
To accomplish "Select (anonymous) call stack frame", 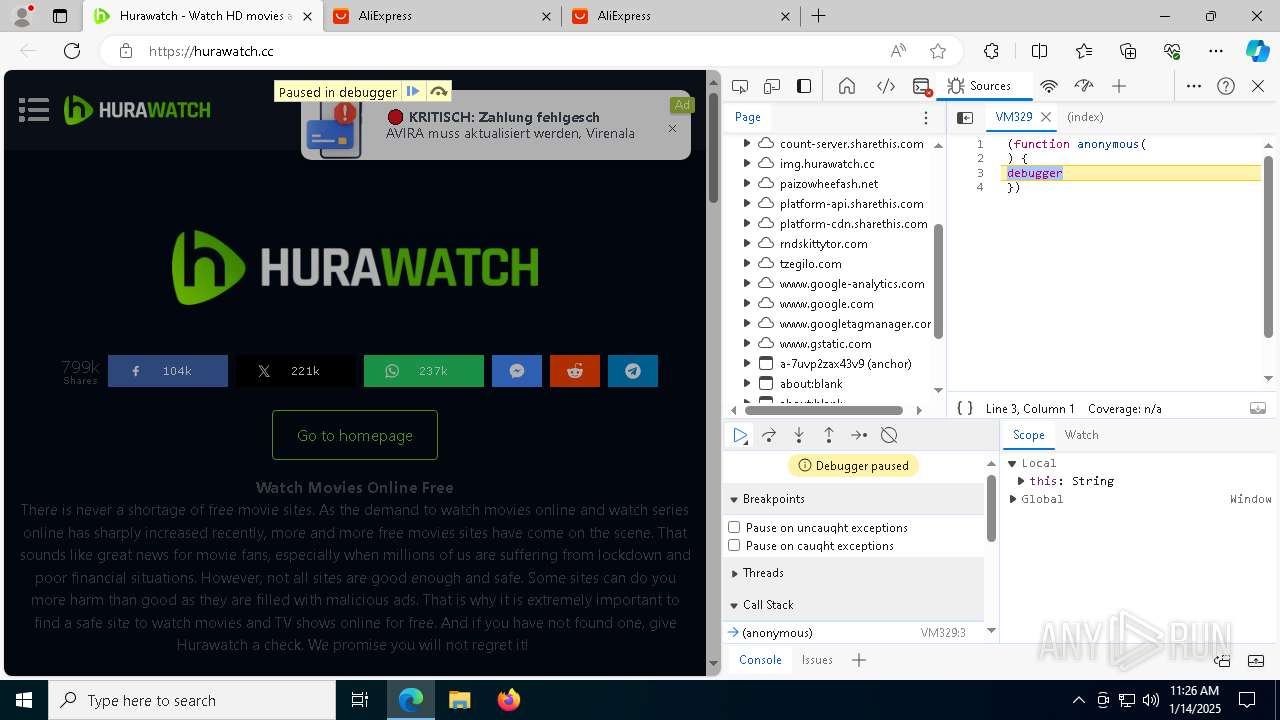I will tap(853, 633).
